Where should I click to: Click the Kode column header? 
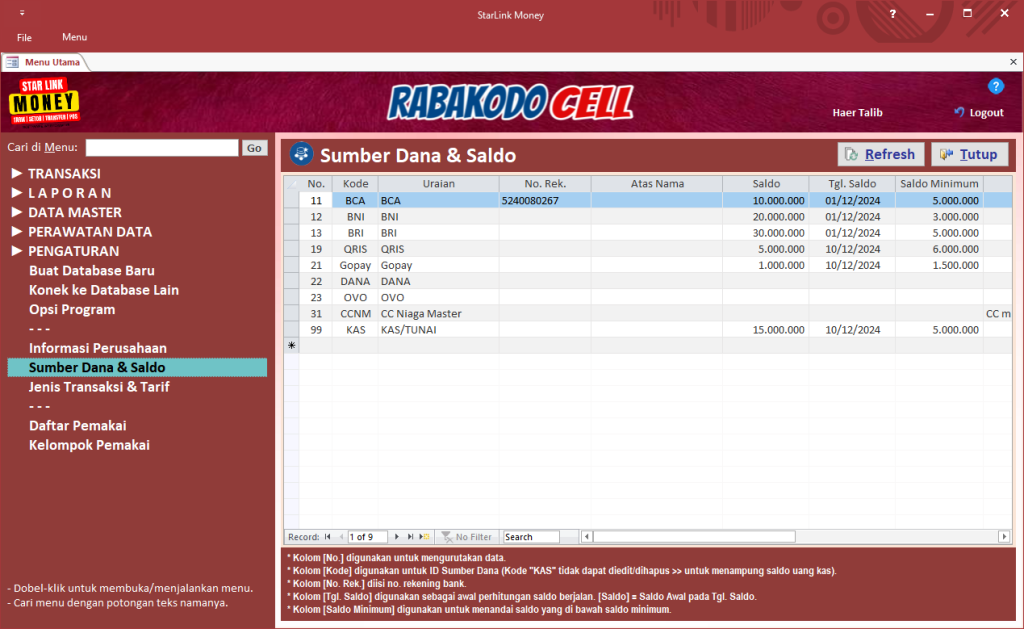[x=355, y=184]
